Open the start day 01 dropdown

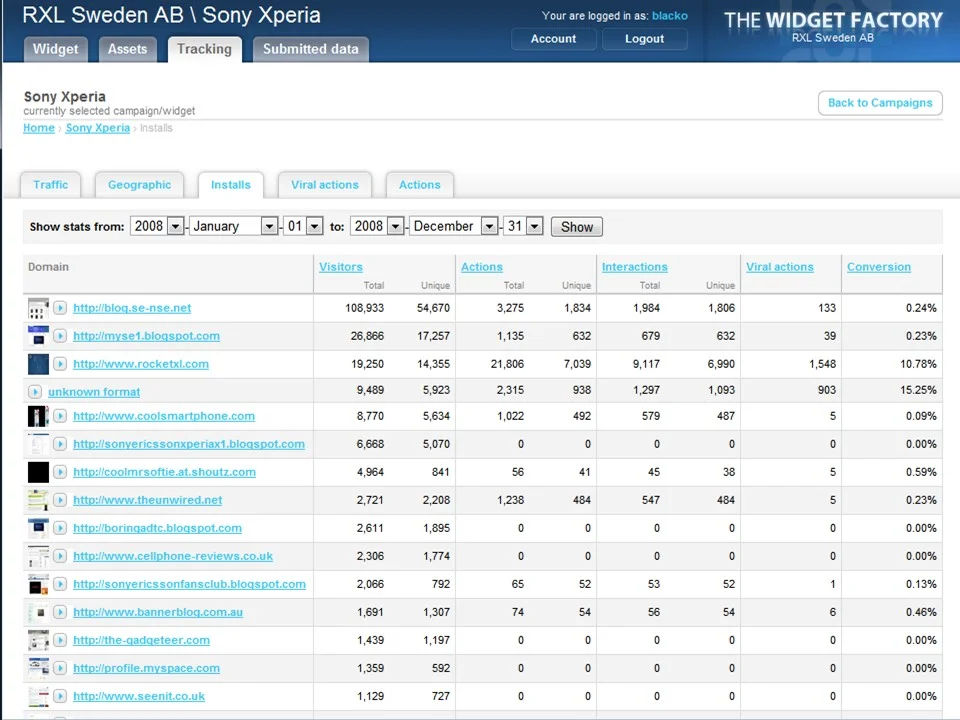(x=303, y=227)
